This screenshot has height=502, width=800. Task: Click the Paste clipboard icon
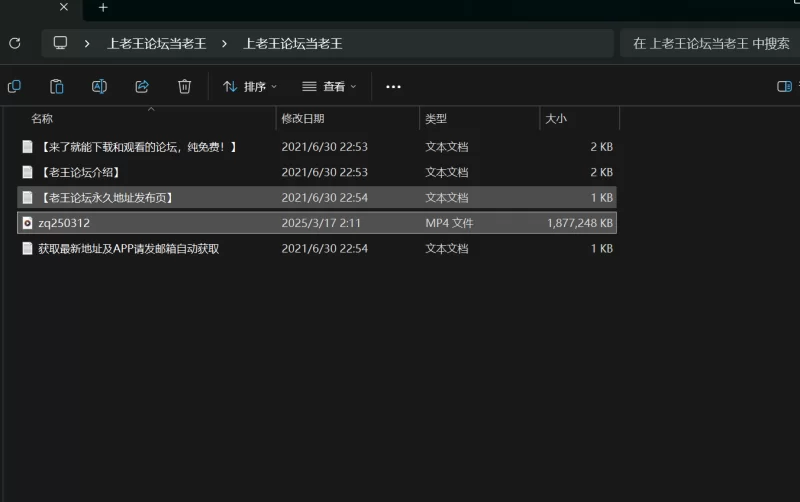point(57,87)
